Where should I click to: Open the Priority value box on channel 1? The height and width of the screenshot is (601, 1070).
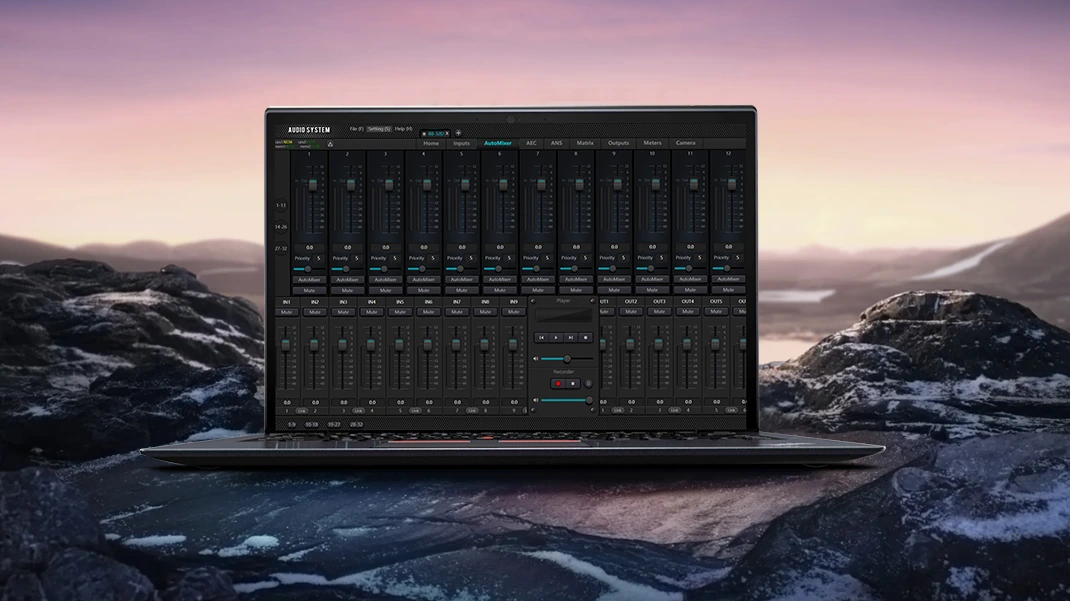(319, 258)
